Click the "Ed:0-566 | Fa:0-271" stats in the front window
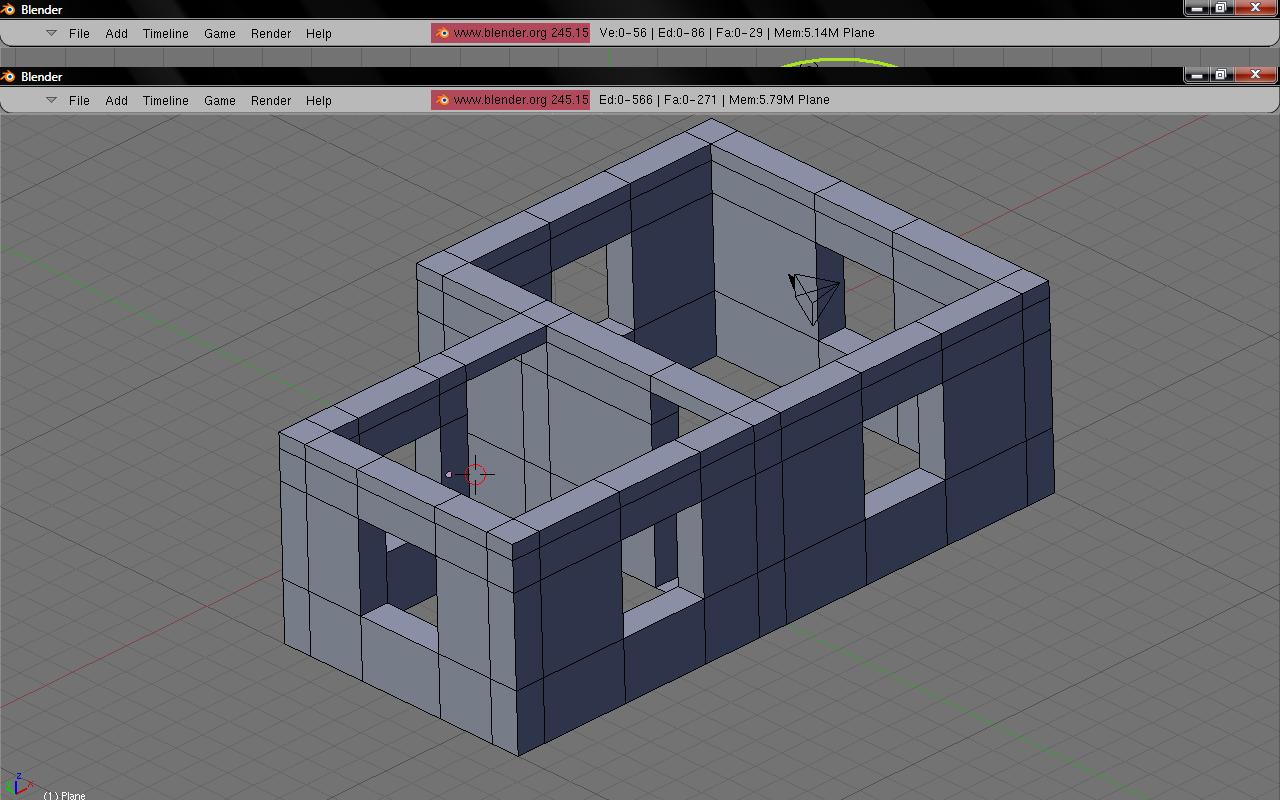Image resolution: width=1280 pixels, height=800 pixels. pos(657,100)
